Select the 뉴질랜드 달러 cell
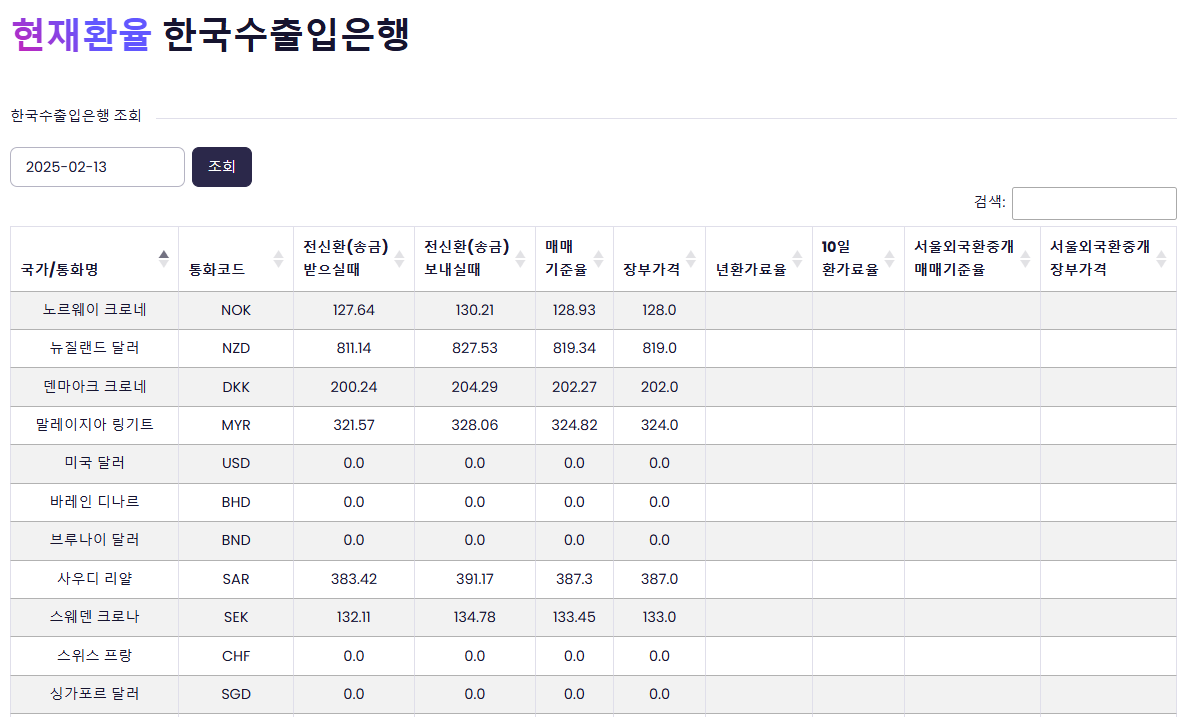The width and height of the screenshot is (1181, 717). (x=94, y=348)
